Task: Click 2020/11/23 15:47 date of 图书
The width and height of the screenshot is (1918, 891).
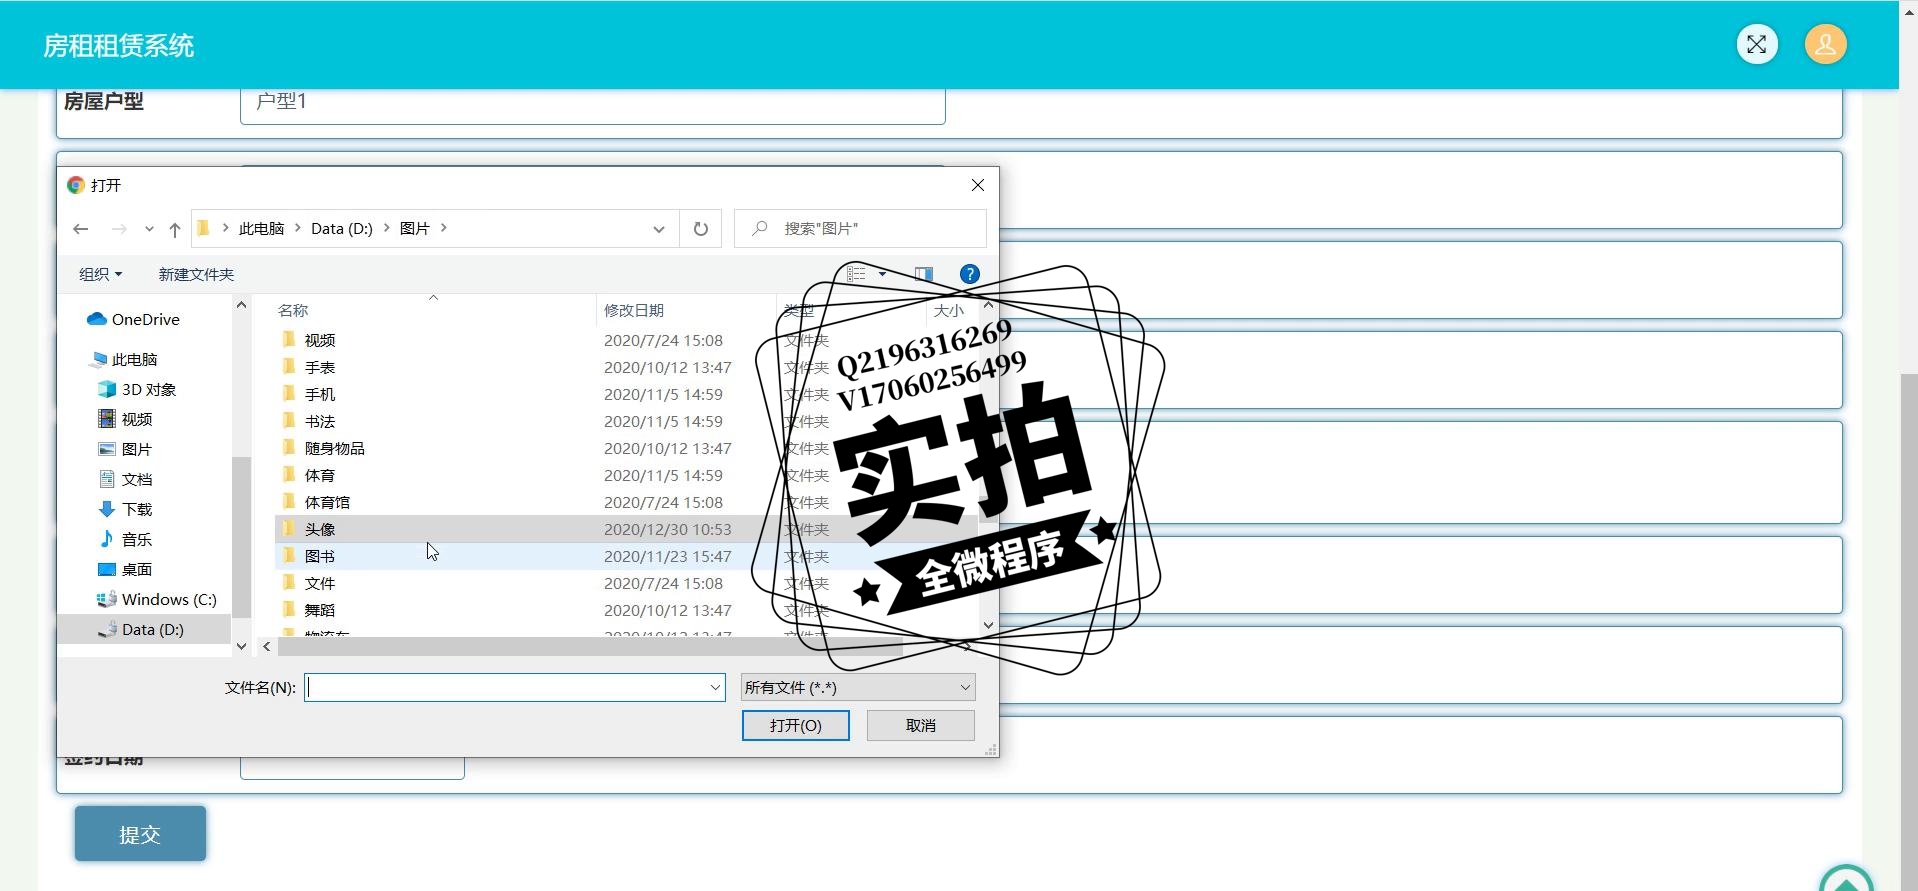Action: point(667,556)
